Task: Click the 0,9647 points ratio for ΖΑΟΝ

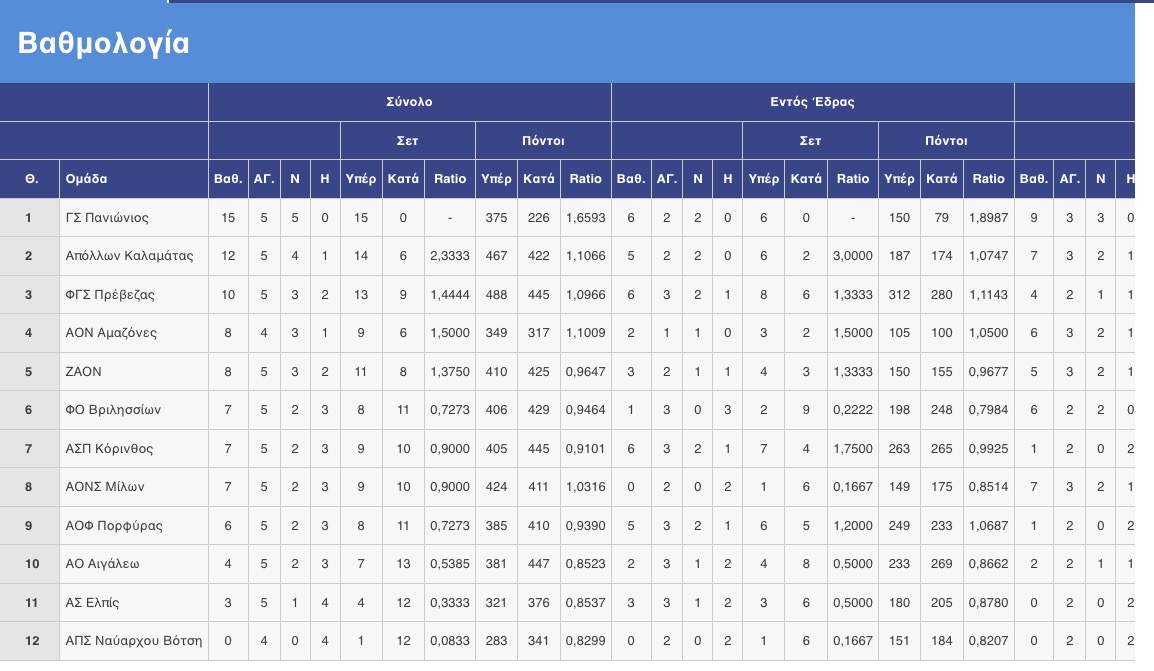Action: (x=586, y=372)
